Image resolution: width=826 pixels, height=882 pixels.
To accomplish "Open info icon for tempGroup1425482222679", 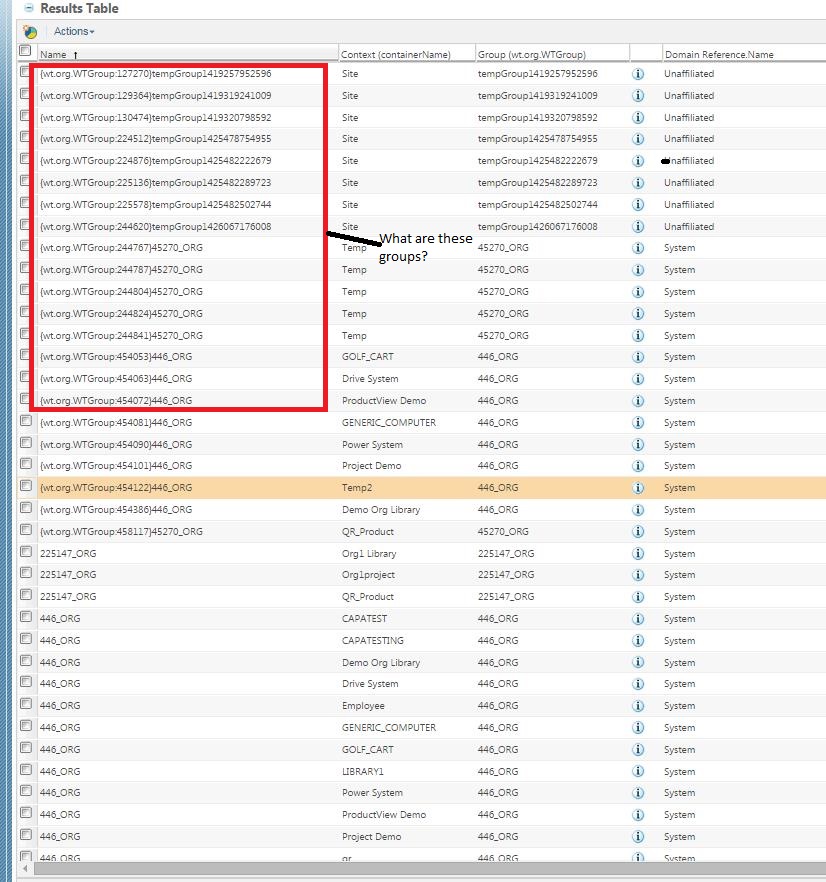I will [638, 161].
